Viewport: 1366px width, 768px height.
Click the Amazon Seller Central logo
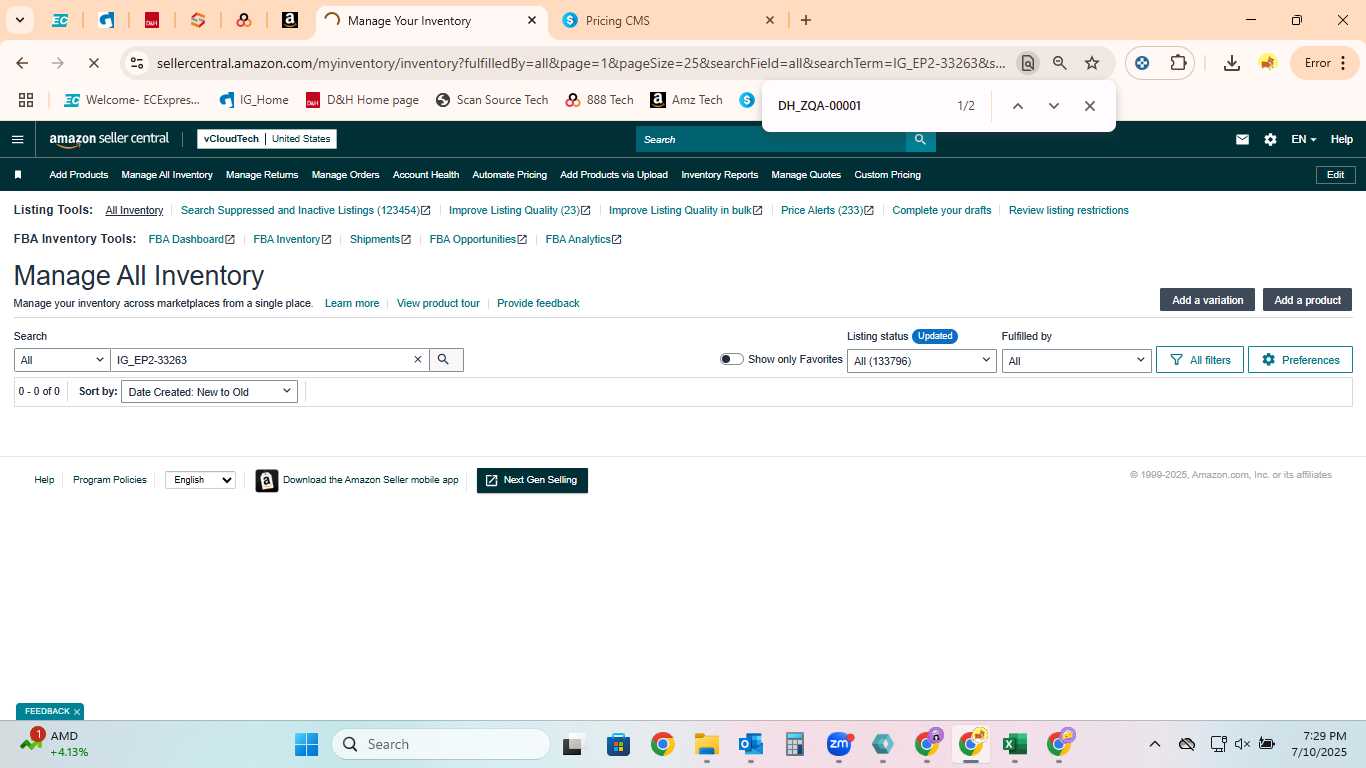110,139
